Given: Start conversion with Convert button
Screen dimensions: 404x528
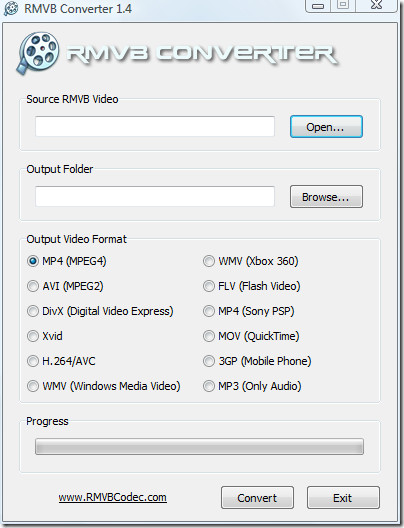Looking at the screenshot, I should (257, 498).
